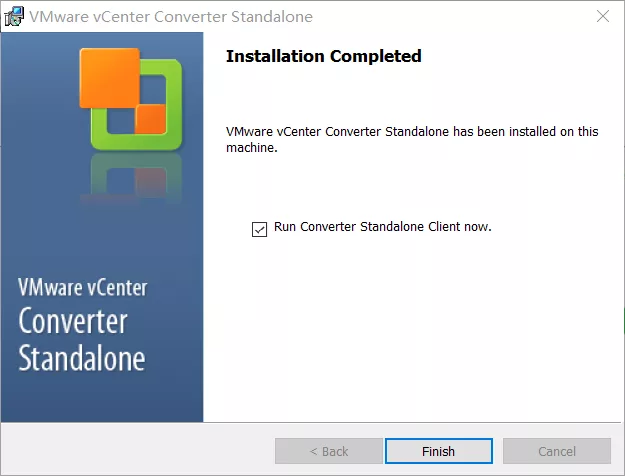Viewport: 625px width, 476px height.
Task: Click the "Installation Completed" heading
Action: point(323,56)
